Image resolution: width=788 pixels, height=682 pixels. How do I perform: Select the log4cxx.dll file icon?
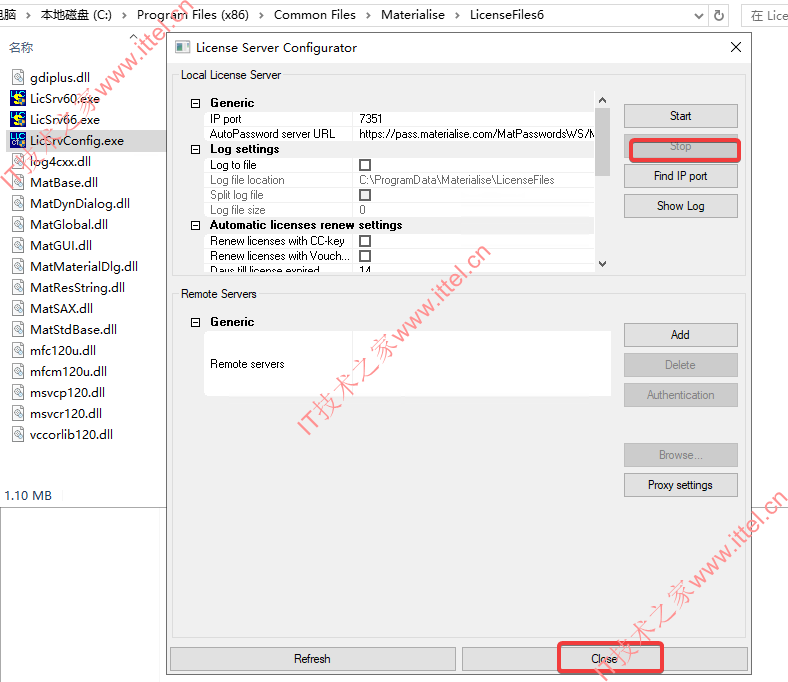coord(18,162)
